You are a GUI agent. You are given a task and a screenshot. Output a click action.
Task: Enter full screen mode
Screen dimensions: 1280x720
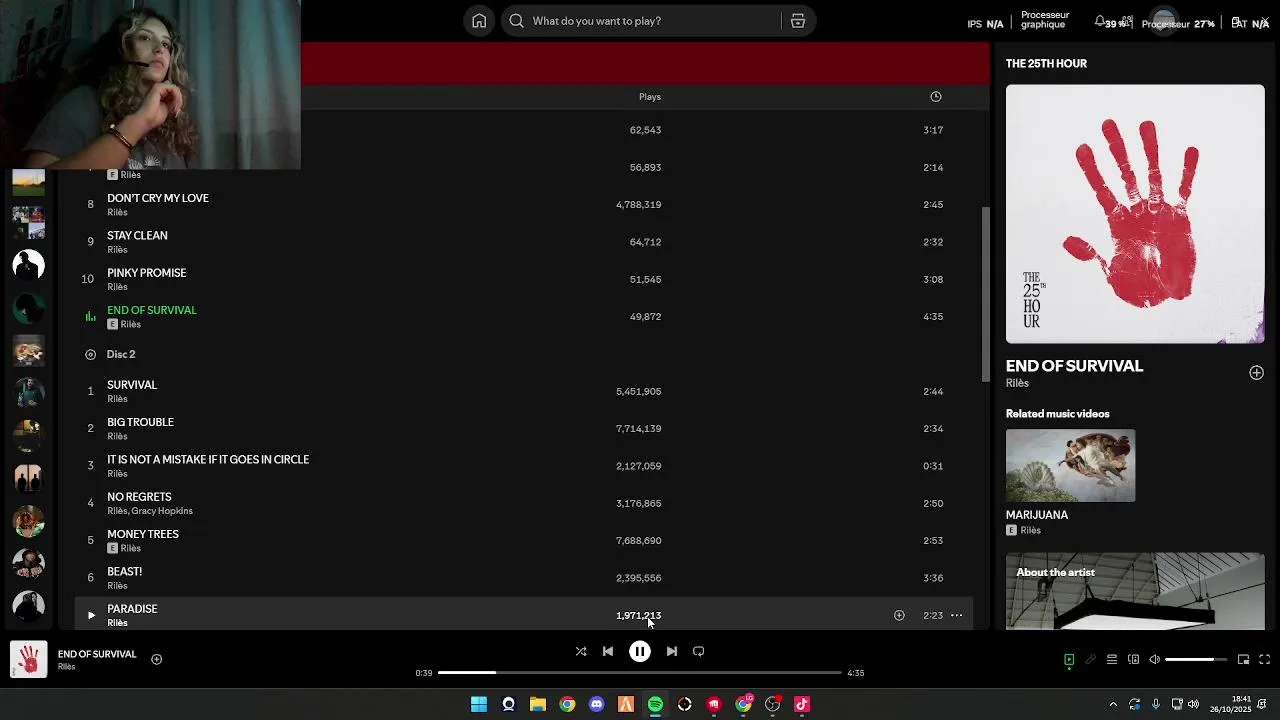tap(1264, 659)
